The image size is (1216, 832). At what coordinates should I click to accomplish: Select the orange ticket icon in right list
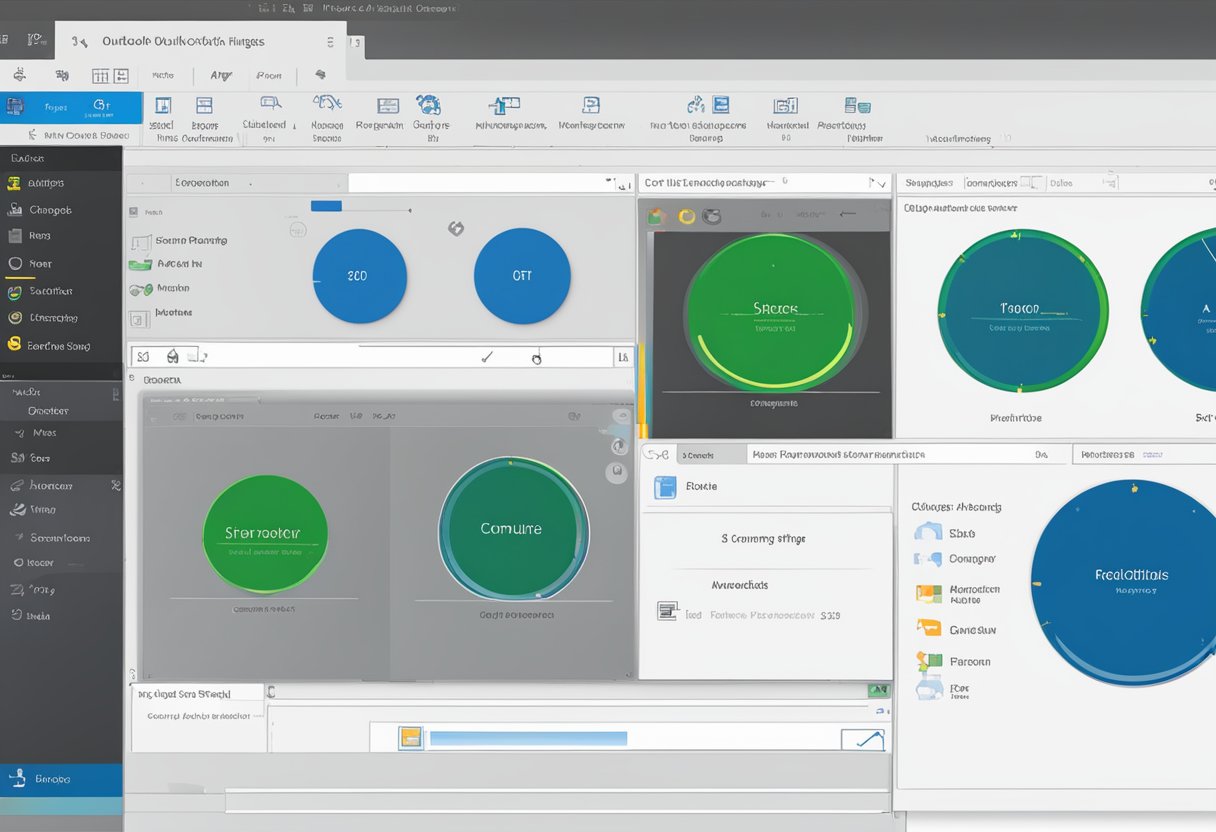pos(929,628)
